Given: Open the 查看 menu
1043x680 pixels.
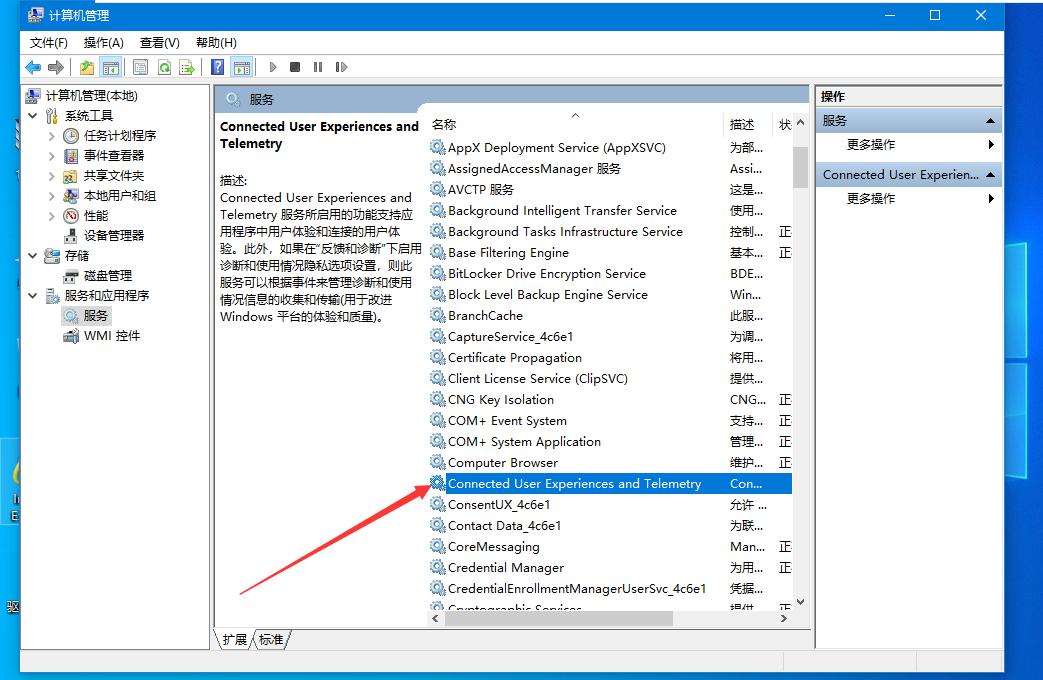Looking at the screenshot, I should click(x=158, y=42).
